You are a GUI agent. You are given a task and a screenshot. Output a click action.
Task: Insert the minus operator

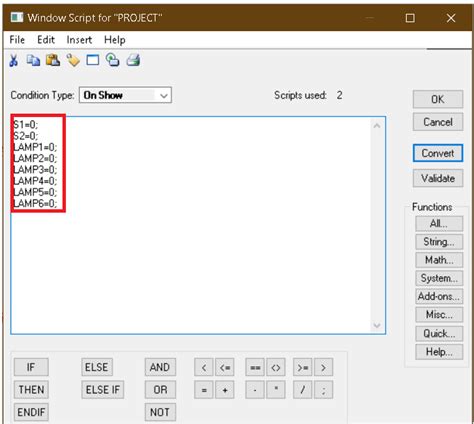(255, 390)
